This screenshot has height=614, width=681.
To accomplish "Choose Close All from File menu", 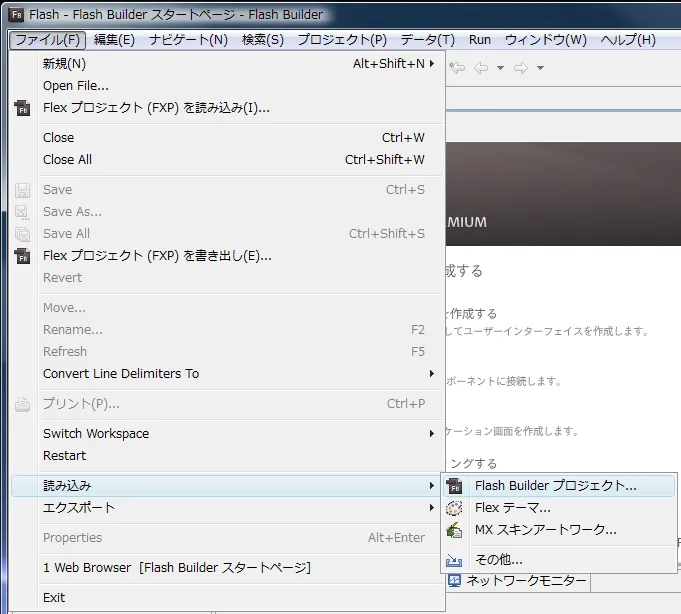I will 228,160.
